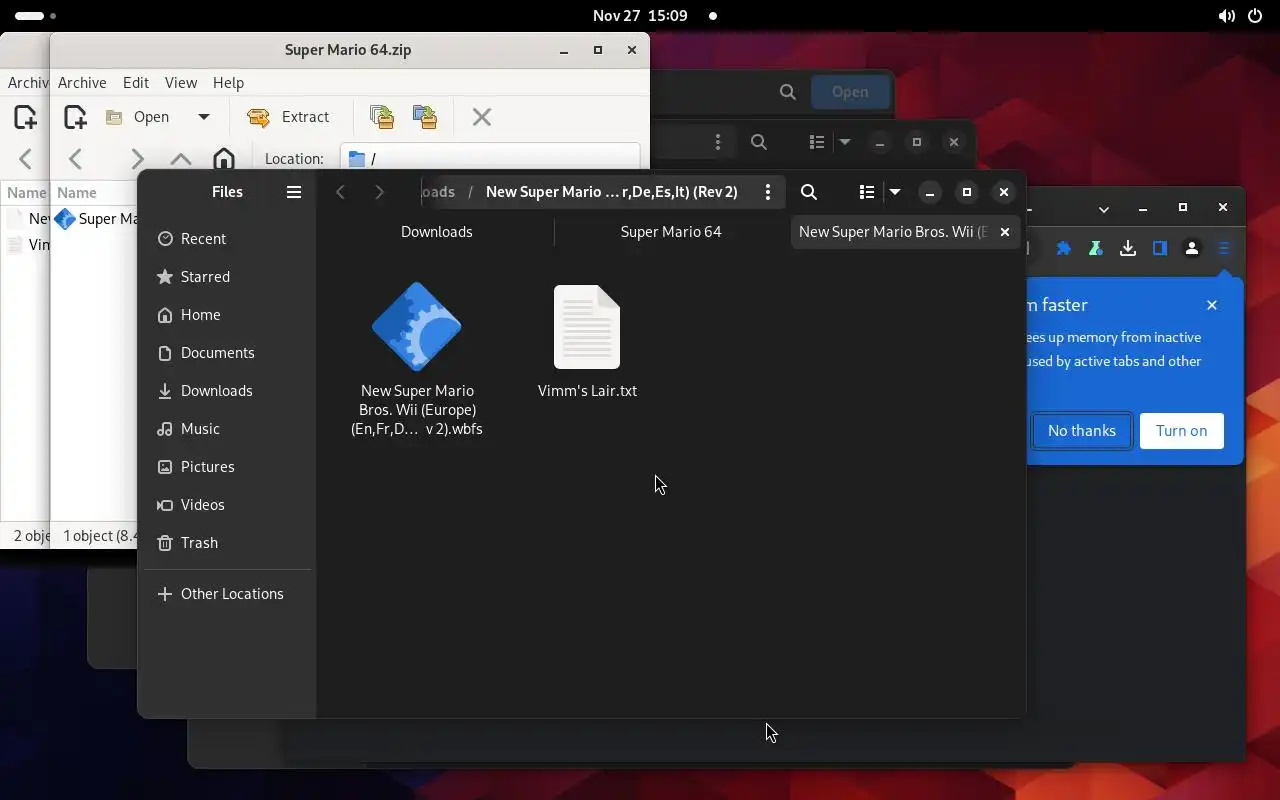The height and width of the screenshot is (800, 1280).
Task: Open system volume indicator in top bar
Action: pyautogui.click(x=1226, y=16)
